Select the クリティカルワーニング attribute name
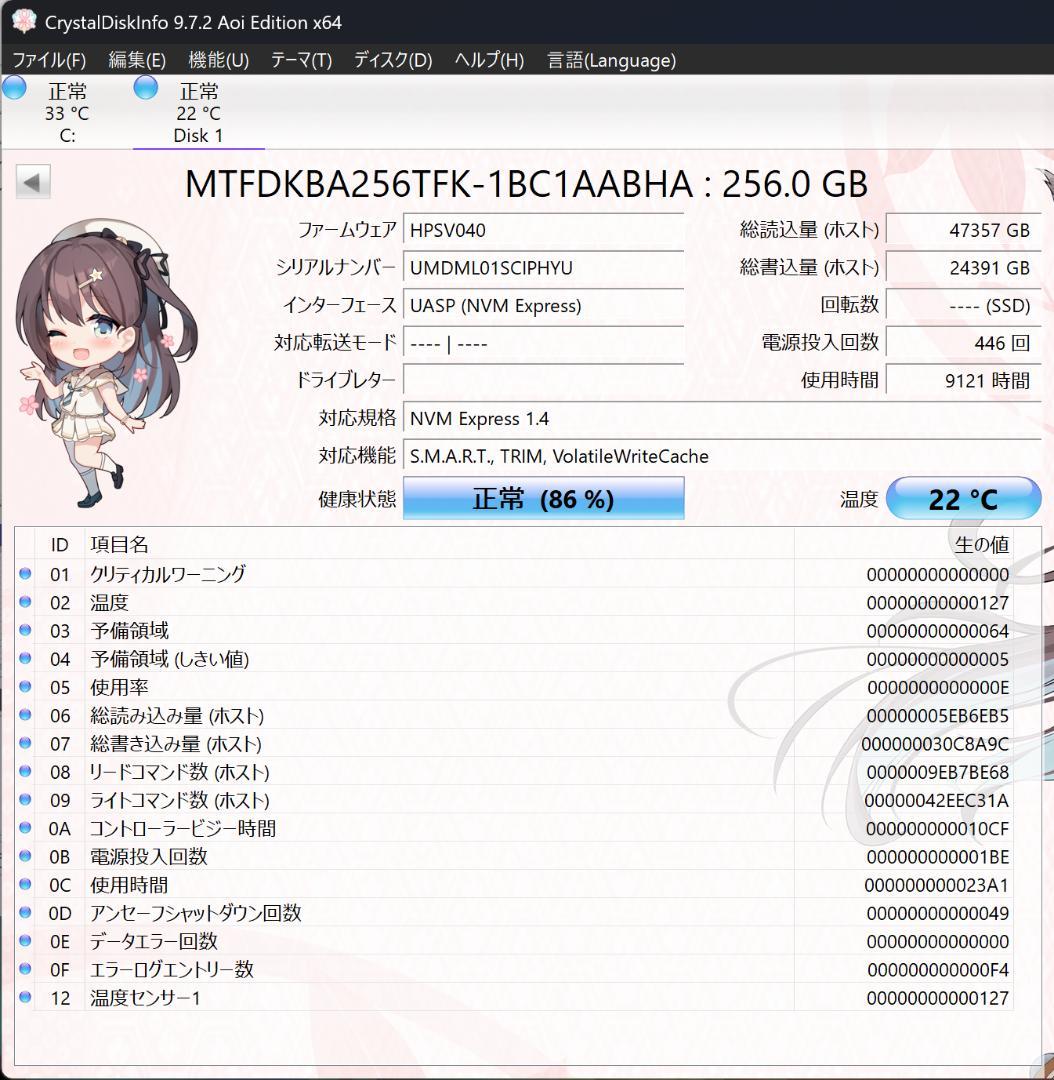Screen dimensions: 1054x1080 click(167, 574)
